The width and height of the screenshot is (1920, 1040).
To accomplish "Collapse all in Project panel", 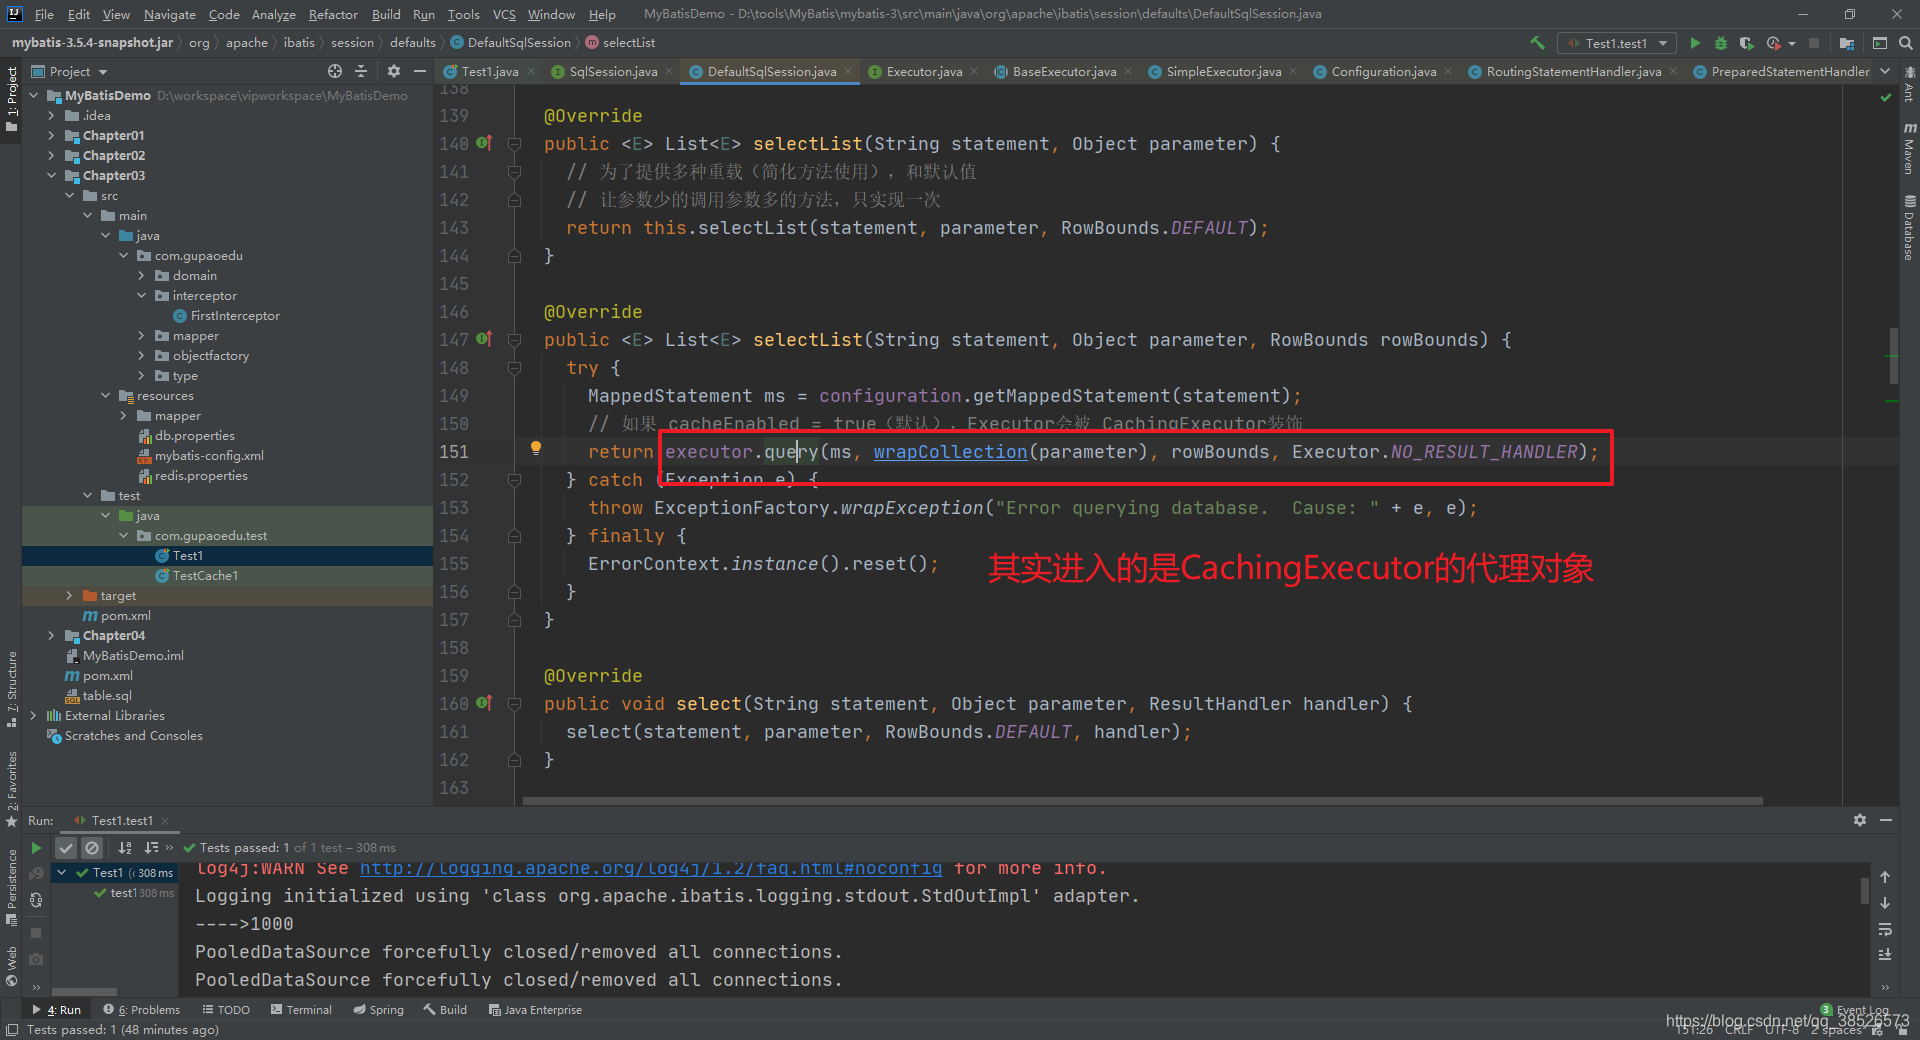I will tap(361, 71).
